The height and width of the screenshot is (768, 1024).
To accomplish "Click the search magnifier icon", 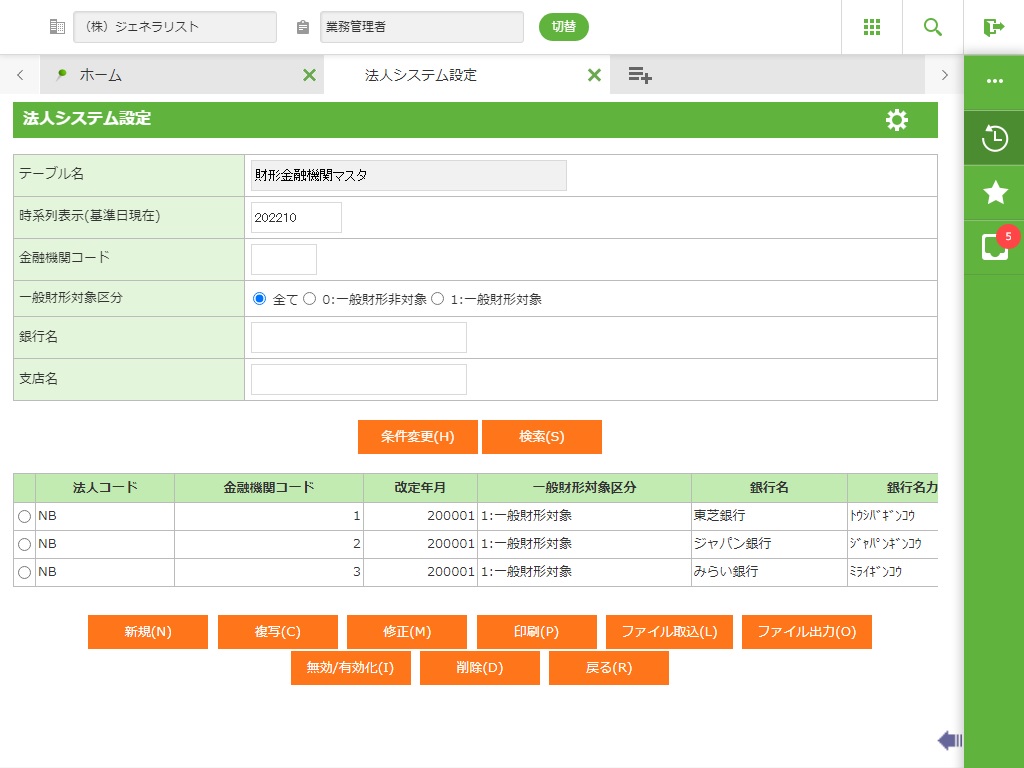I will click(x=933, y=27).
